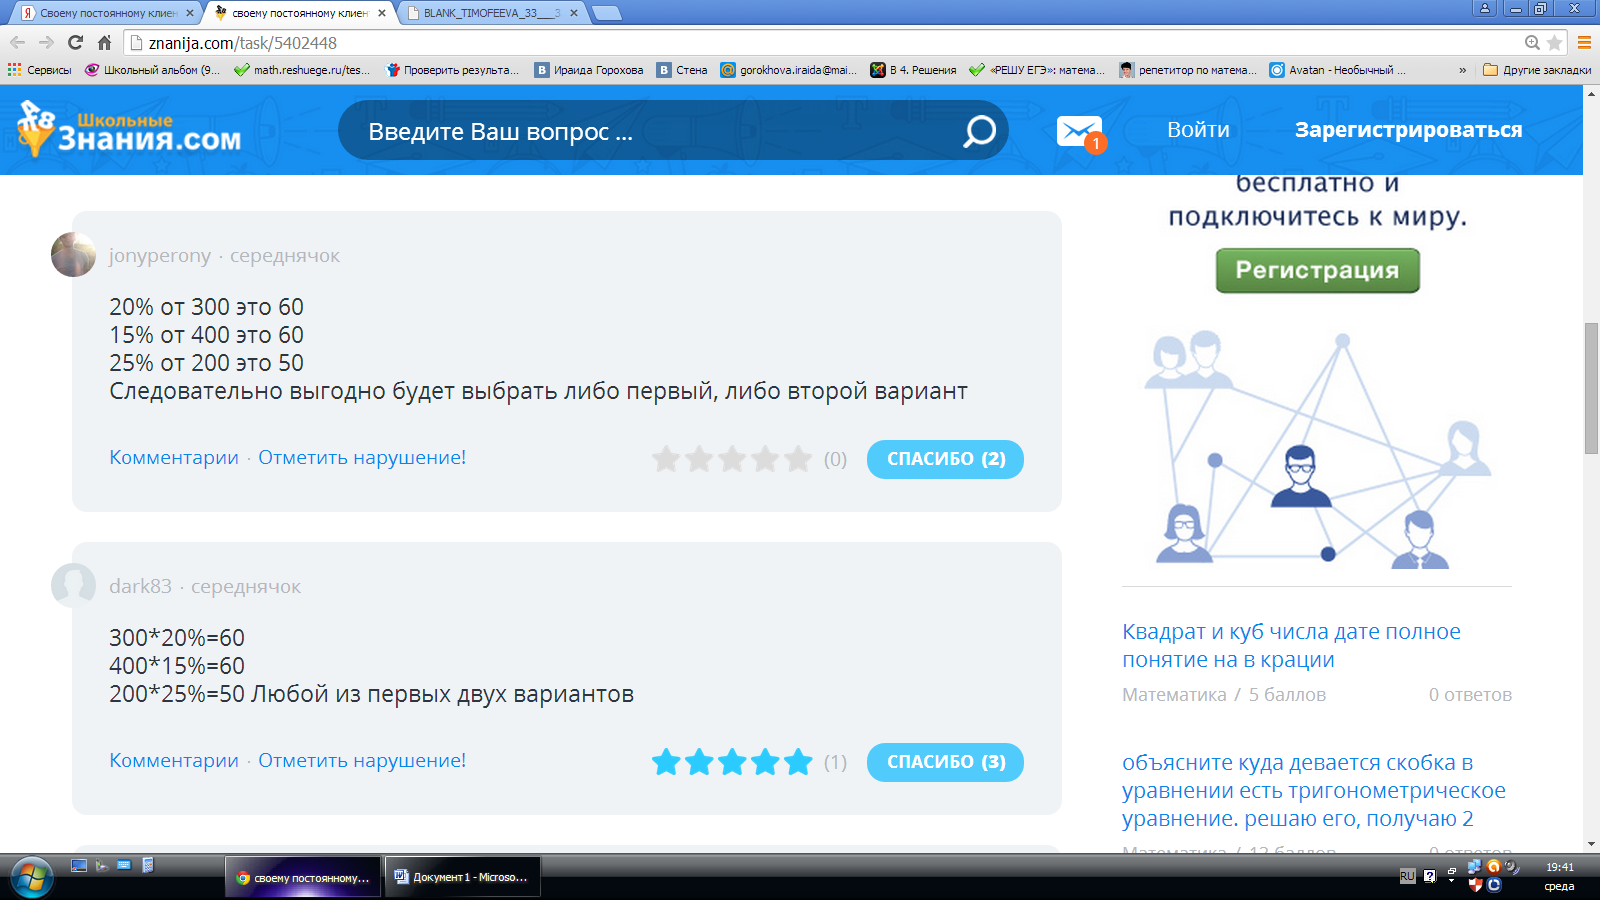Click the RU language indicator in tray
This screenshot has width=1600, height=900.
click(x=1407, y=876)
